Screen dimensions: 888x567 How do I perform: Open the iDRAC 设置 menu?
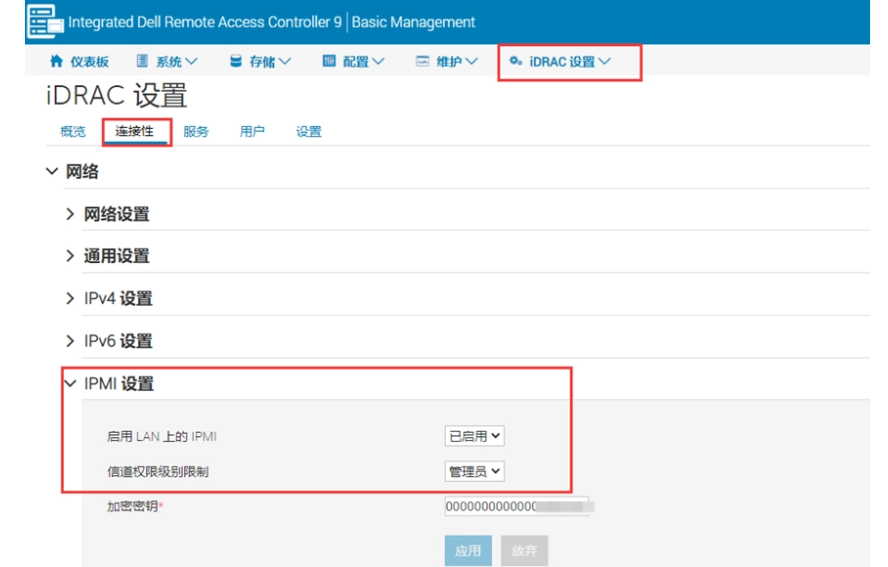click(561, 61)
